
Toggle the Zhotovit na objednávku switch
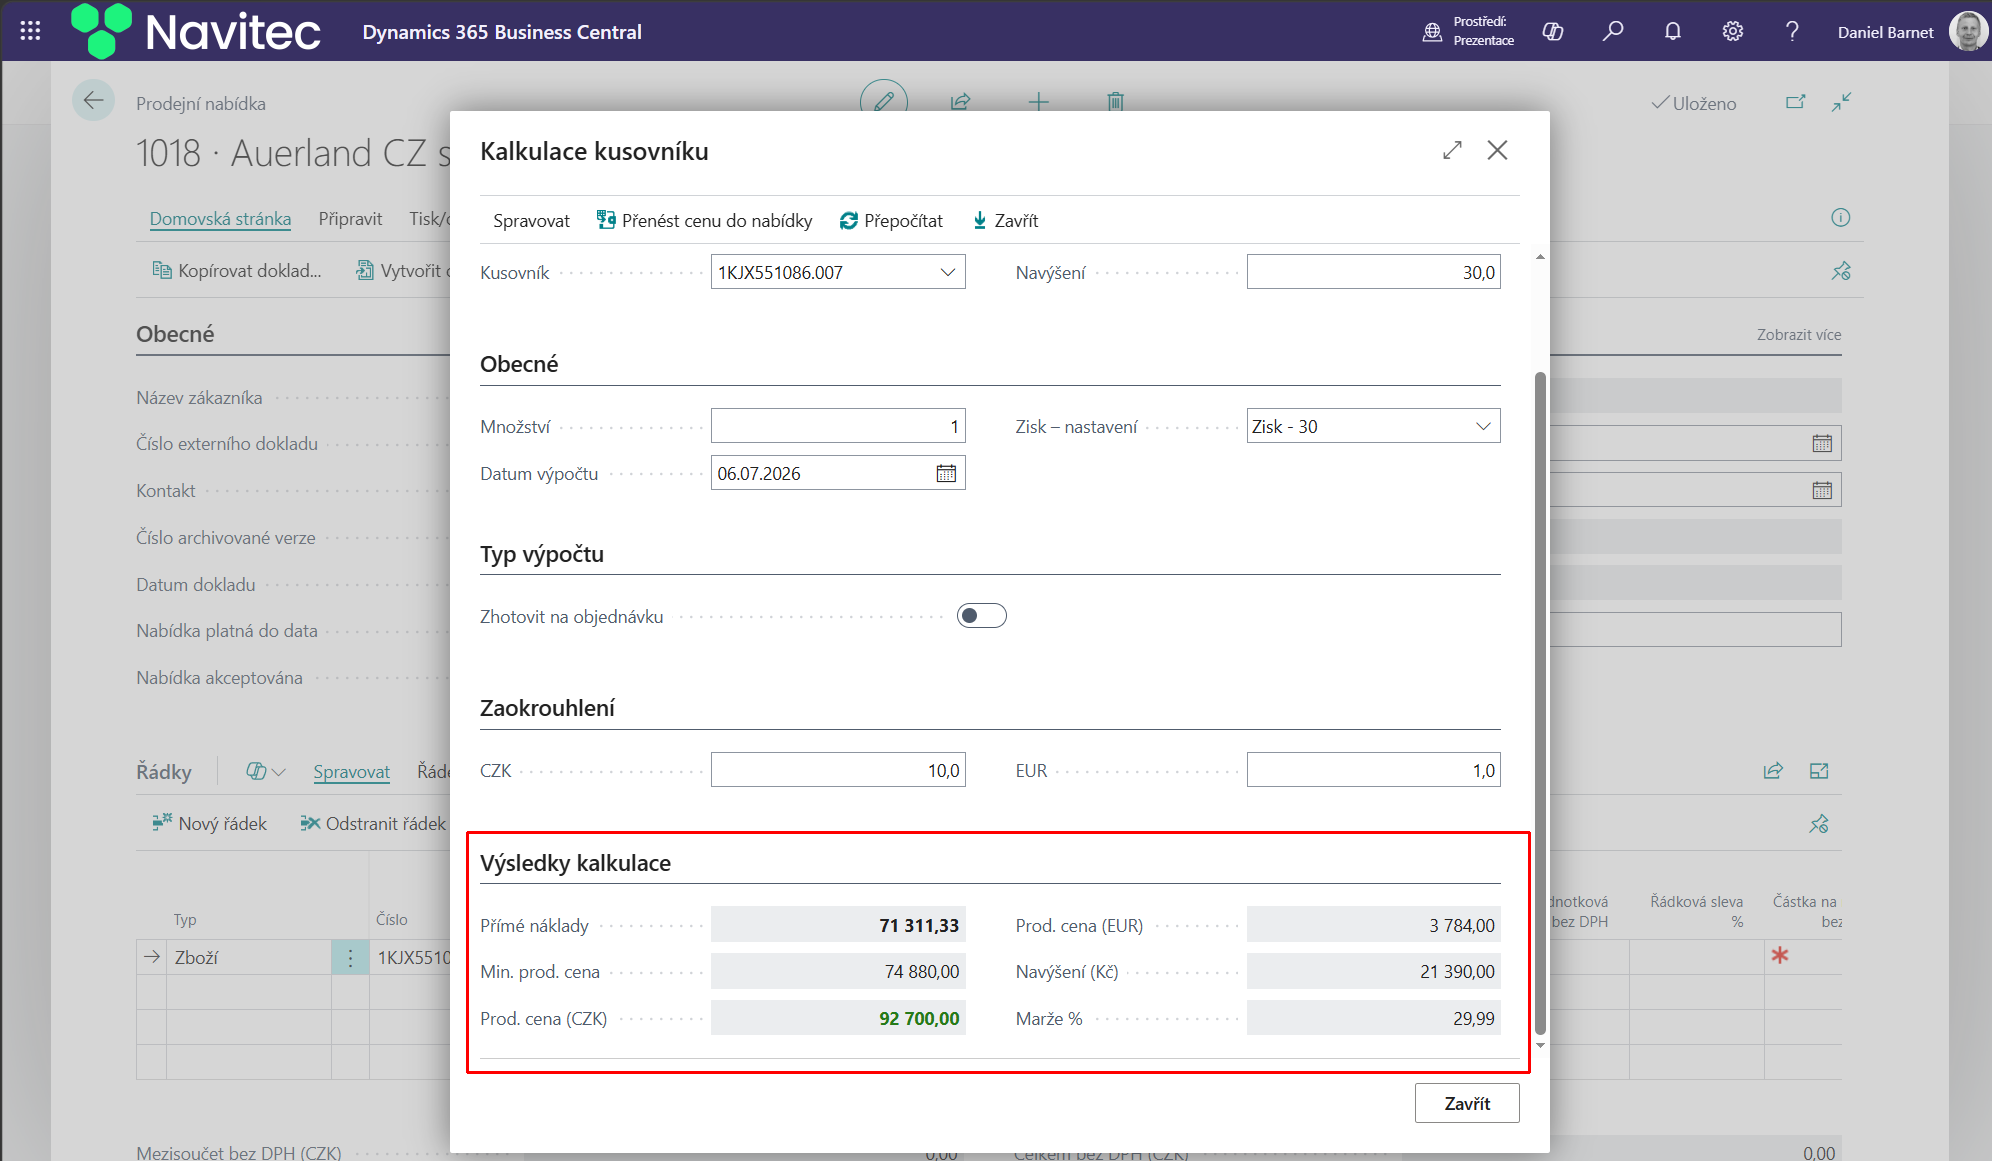tap(981, 616)
